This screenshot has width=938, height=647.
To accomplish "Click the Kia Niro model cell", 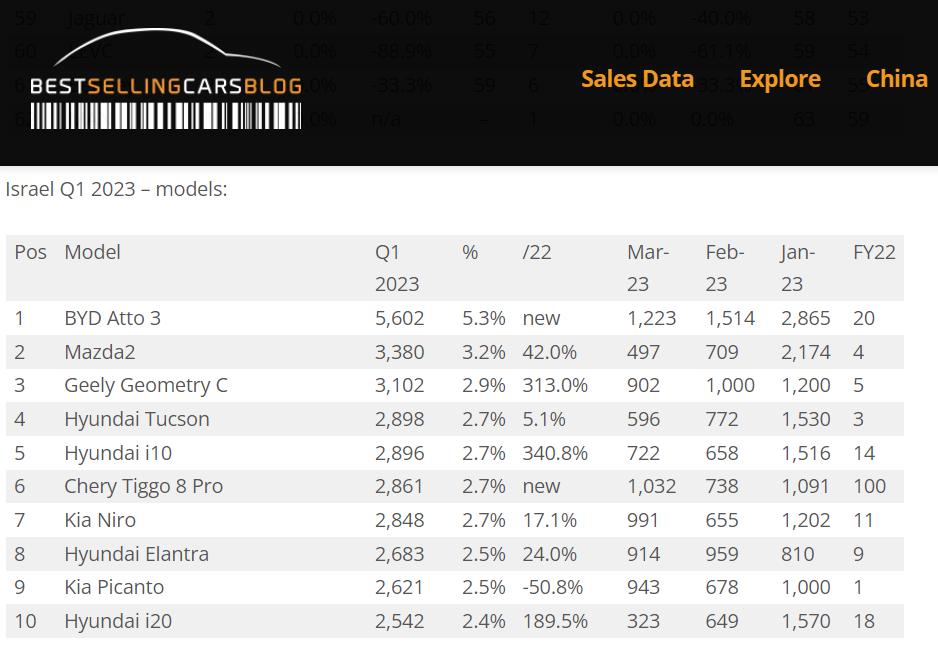I will tap(100, 520).
